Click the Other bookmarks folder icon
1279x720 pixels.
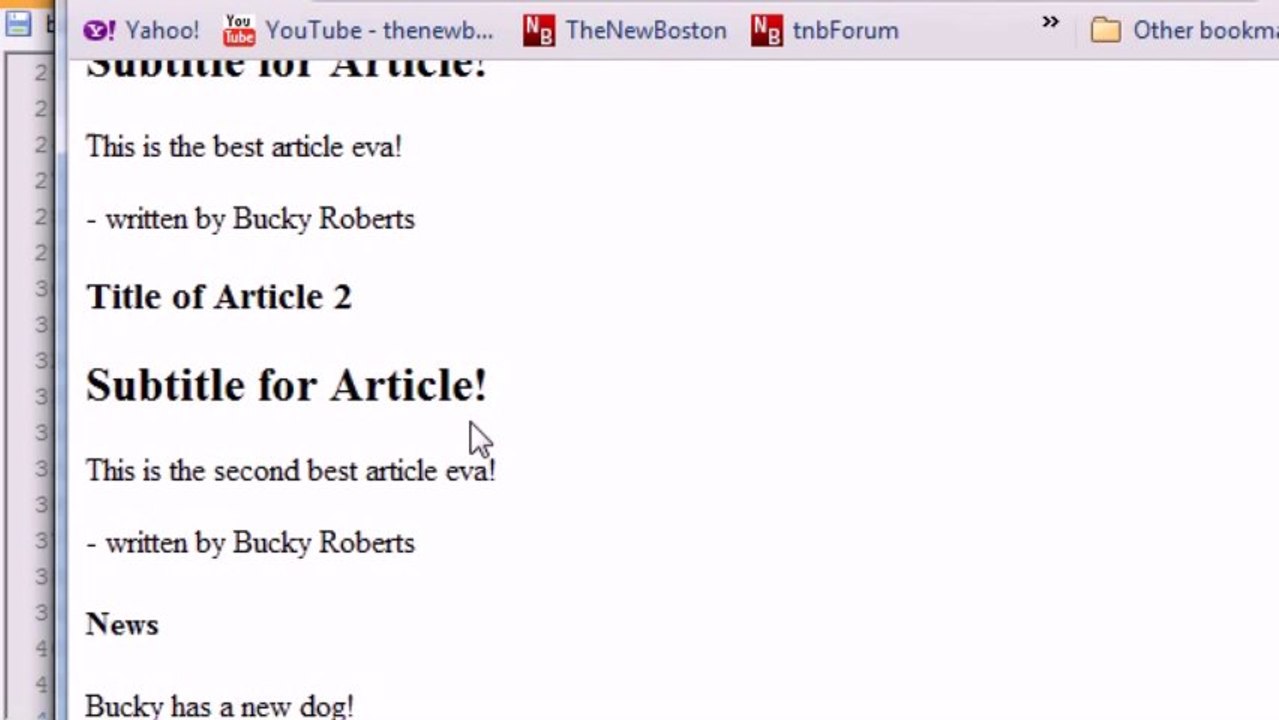point(1105,30)
